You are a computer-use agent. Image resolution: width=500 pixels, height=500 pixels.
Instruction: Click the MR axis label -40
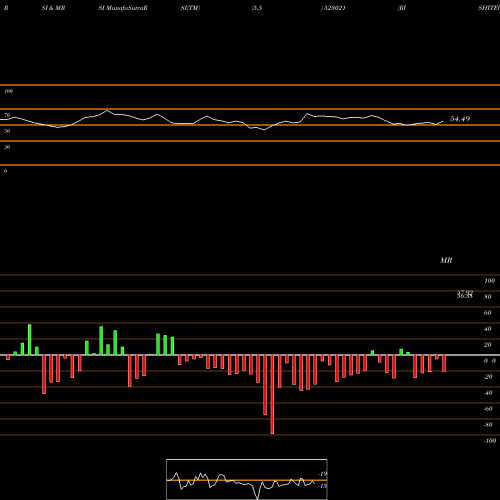[488, 393]
